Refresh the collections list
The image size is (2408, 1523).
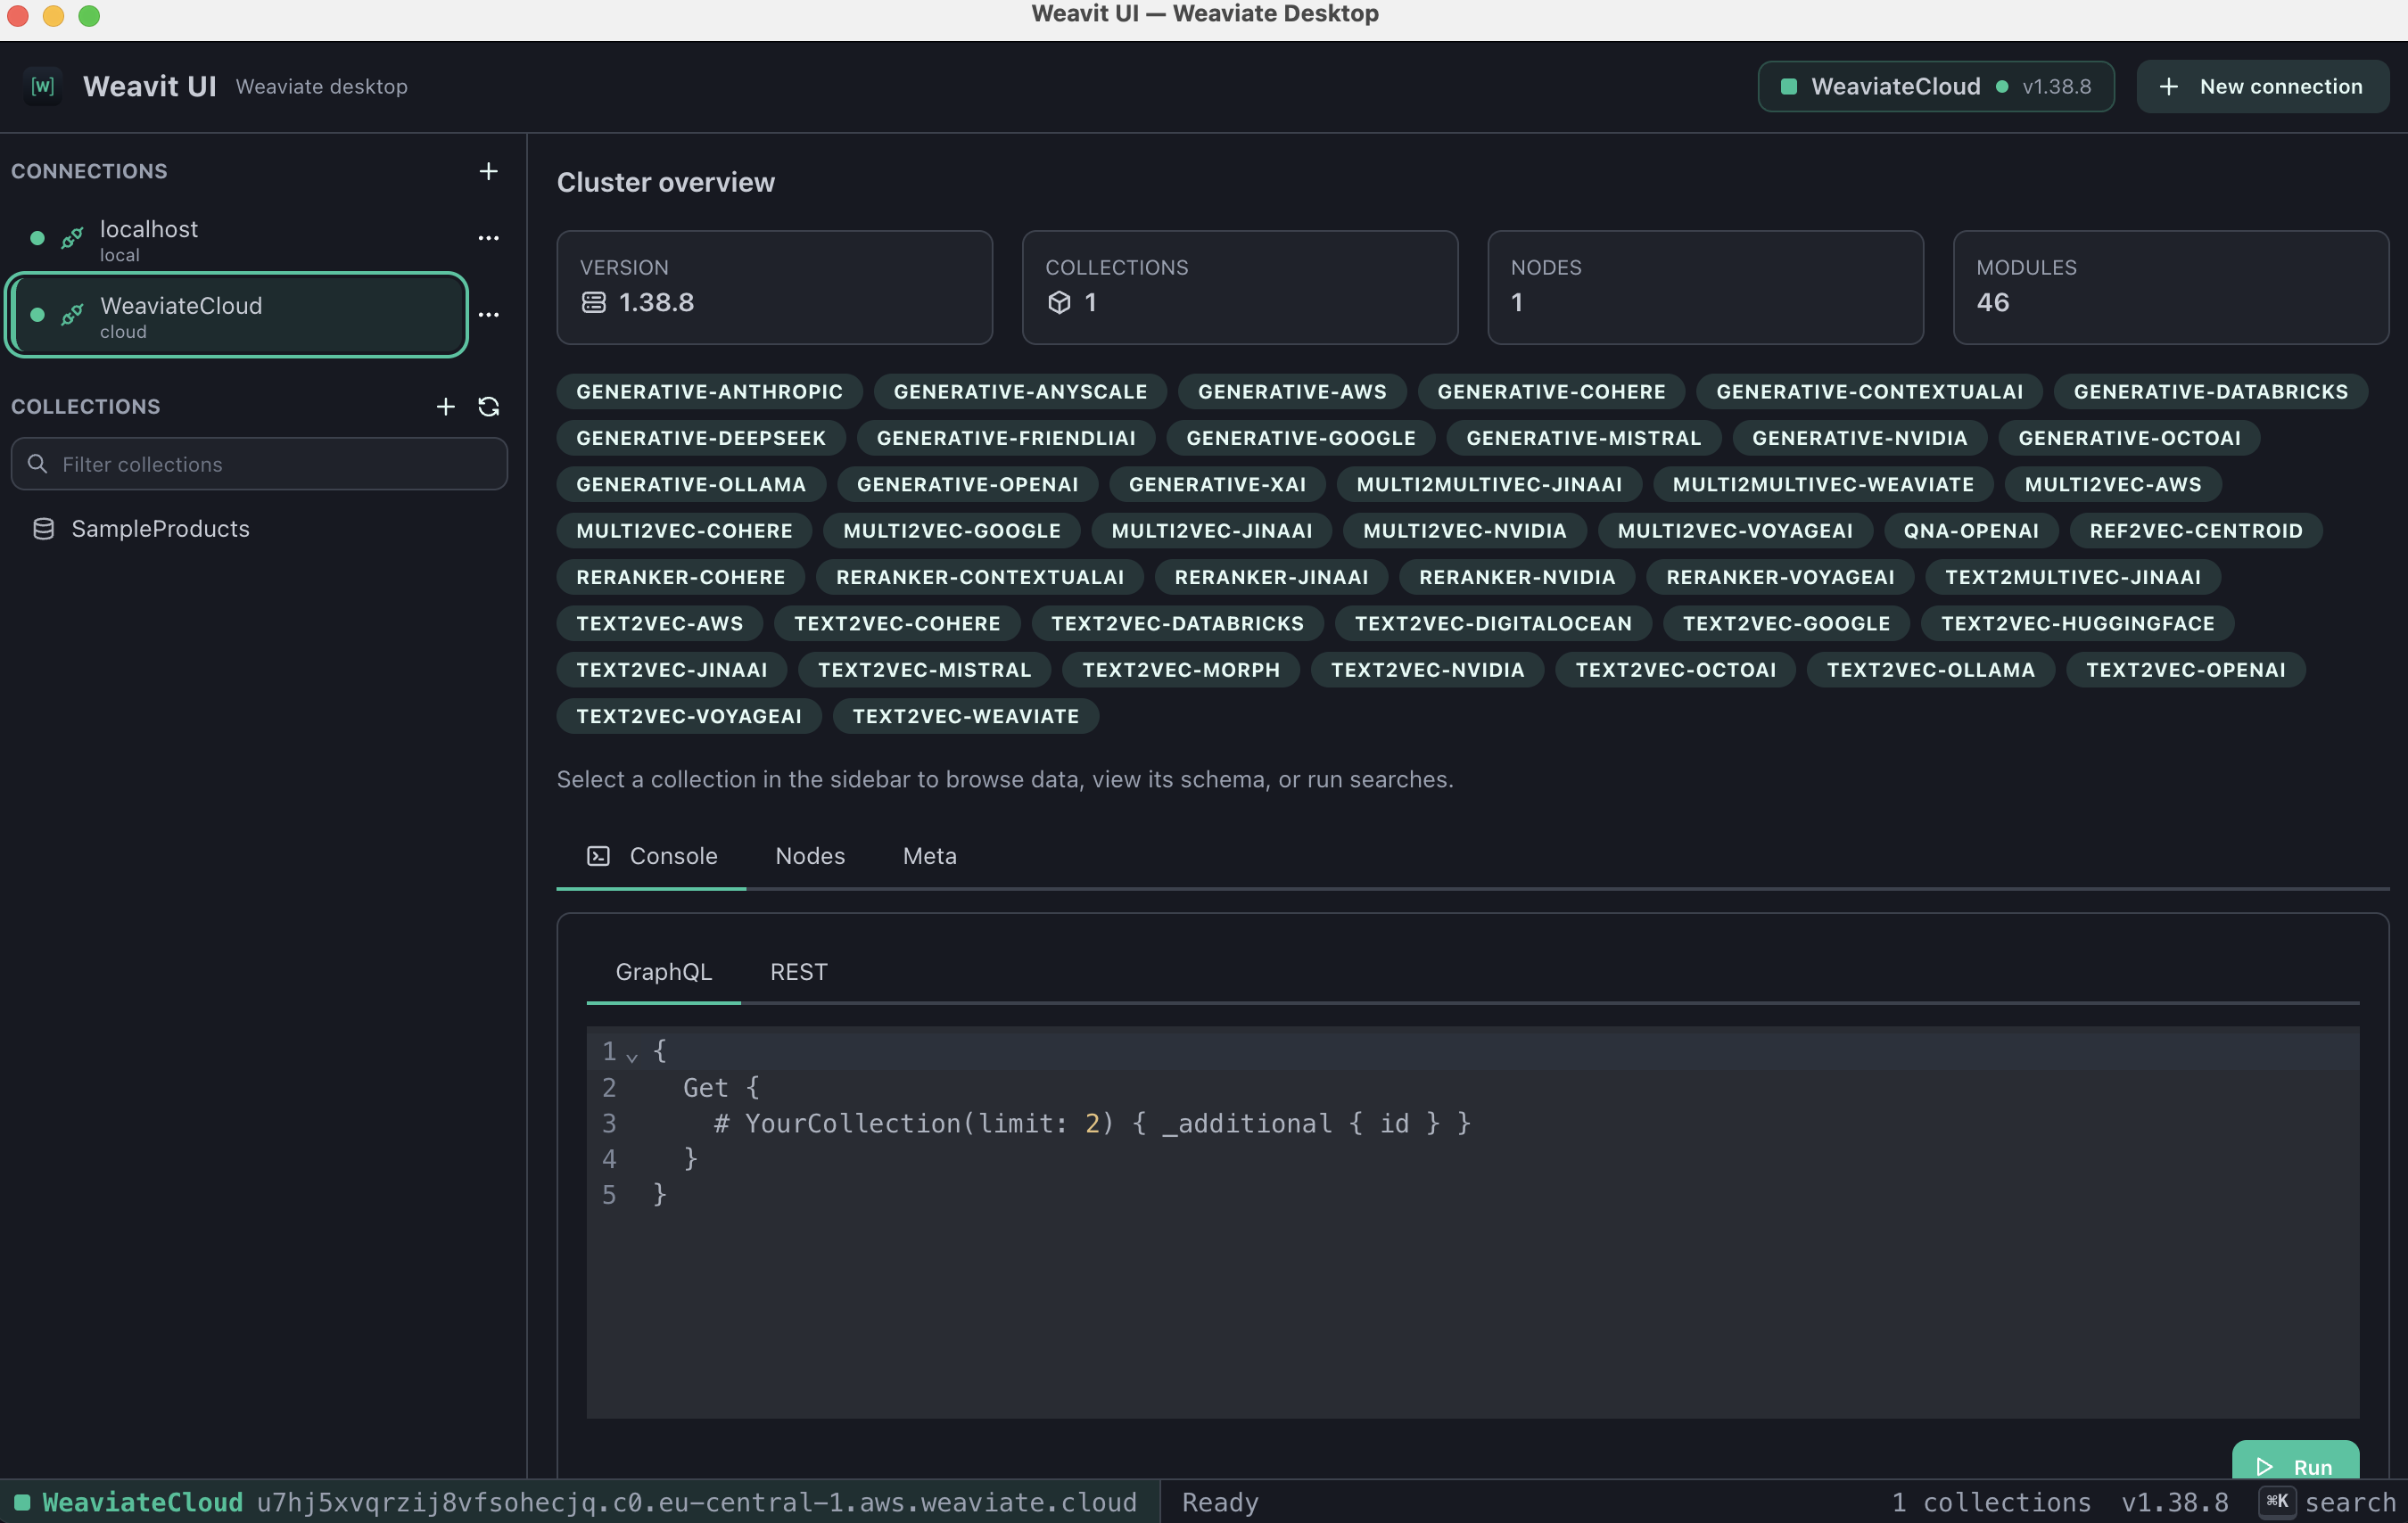click(x=488, y=406)
